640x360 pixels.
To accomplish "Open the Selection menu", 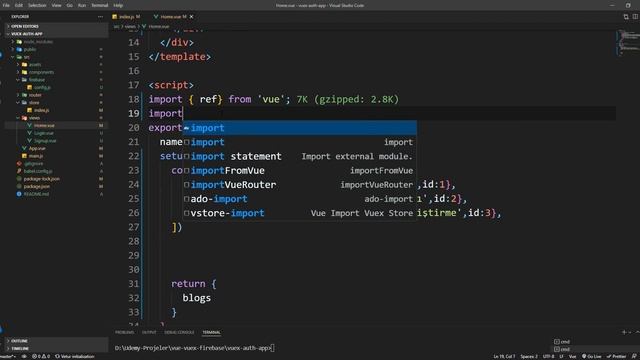I will [37, 5].
